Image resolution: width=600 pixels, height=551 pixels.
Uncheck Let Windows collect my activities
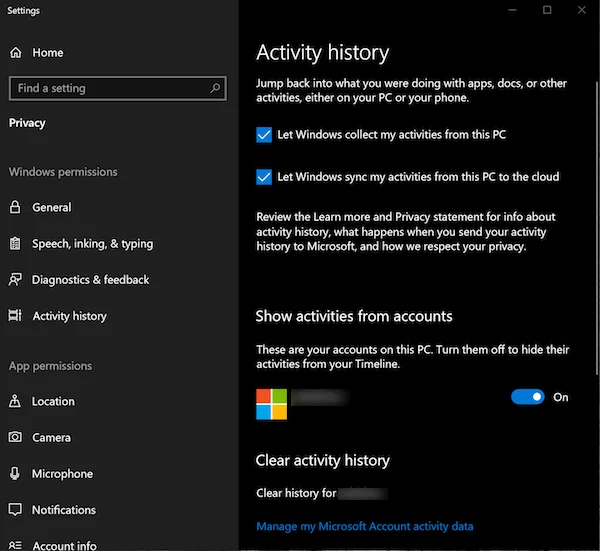pos(264,135)
